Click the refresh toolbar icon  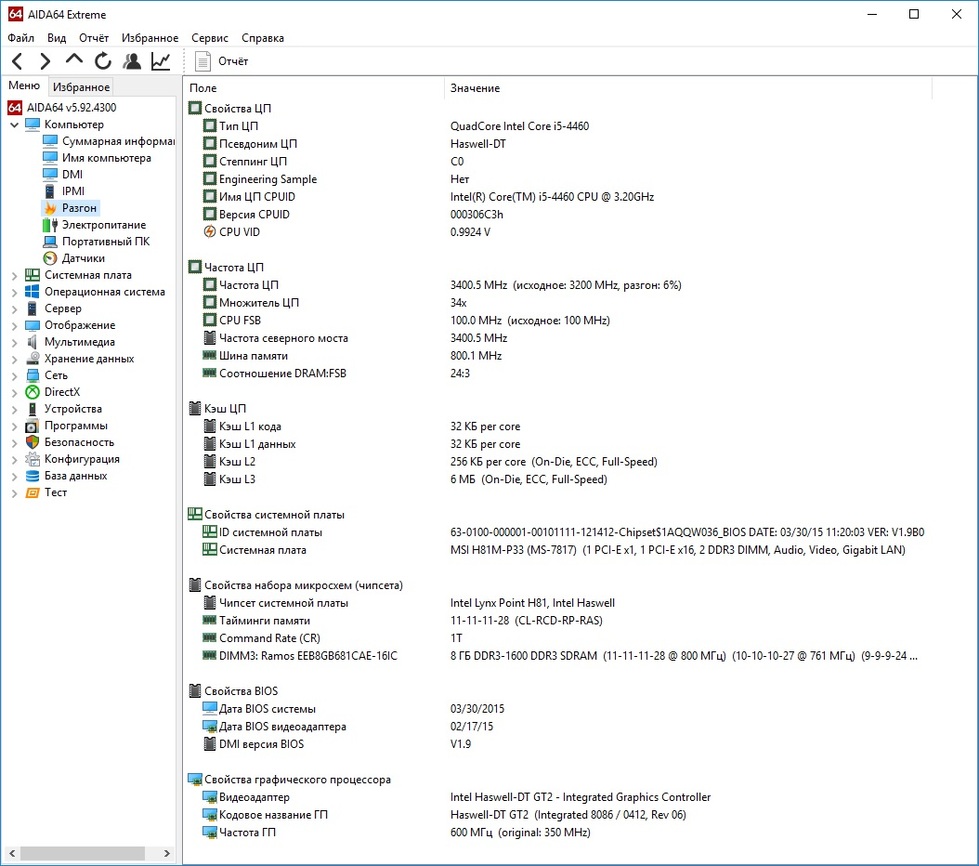103,61
